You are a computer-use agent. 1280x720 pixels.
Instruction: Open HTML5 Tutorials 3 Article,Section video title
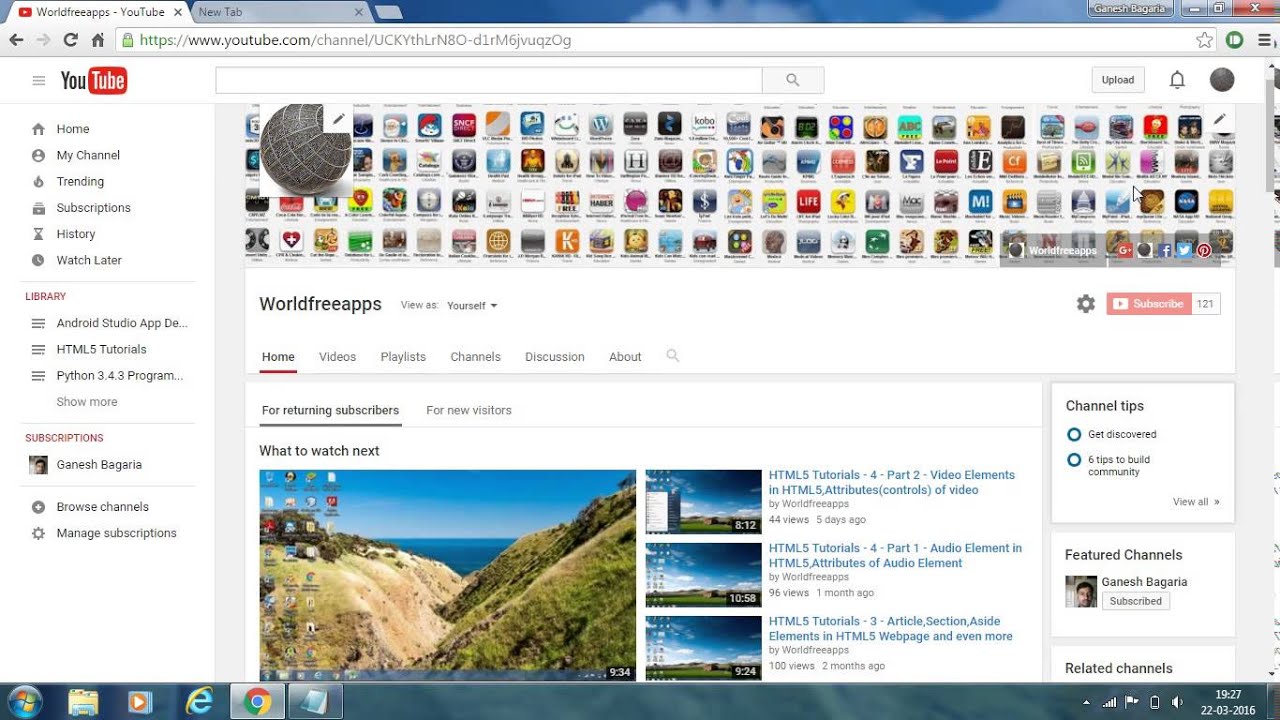click(x=891, y=628)
